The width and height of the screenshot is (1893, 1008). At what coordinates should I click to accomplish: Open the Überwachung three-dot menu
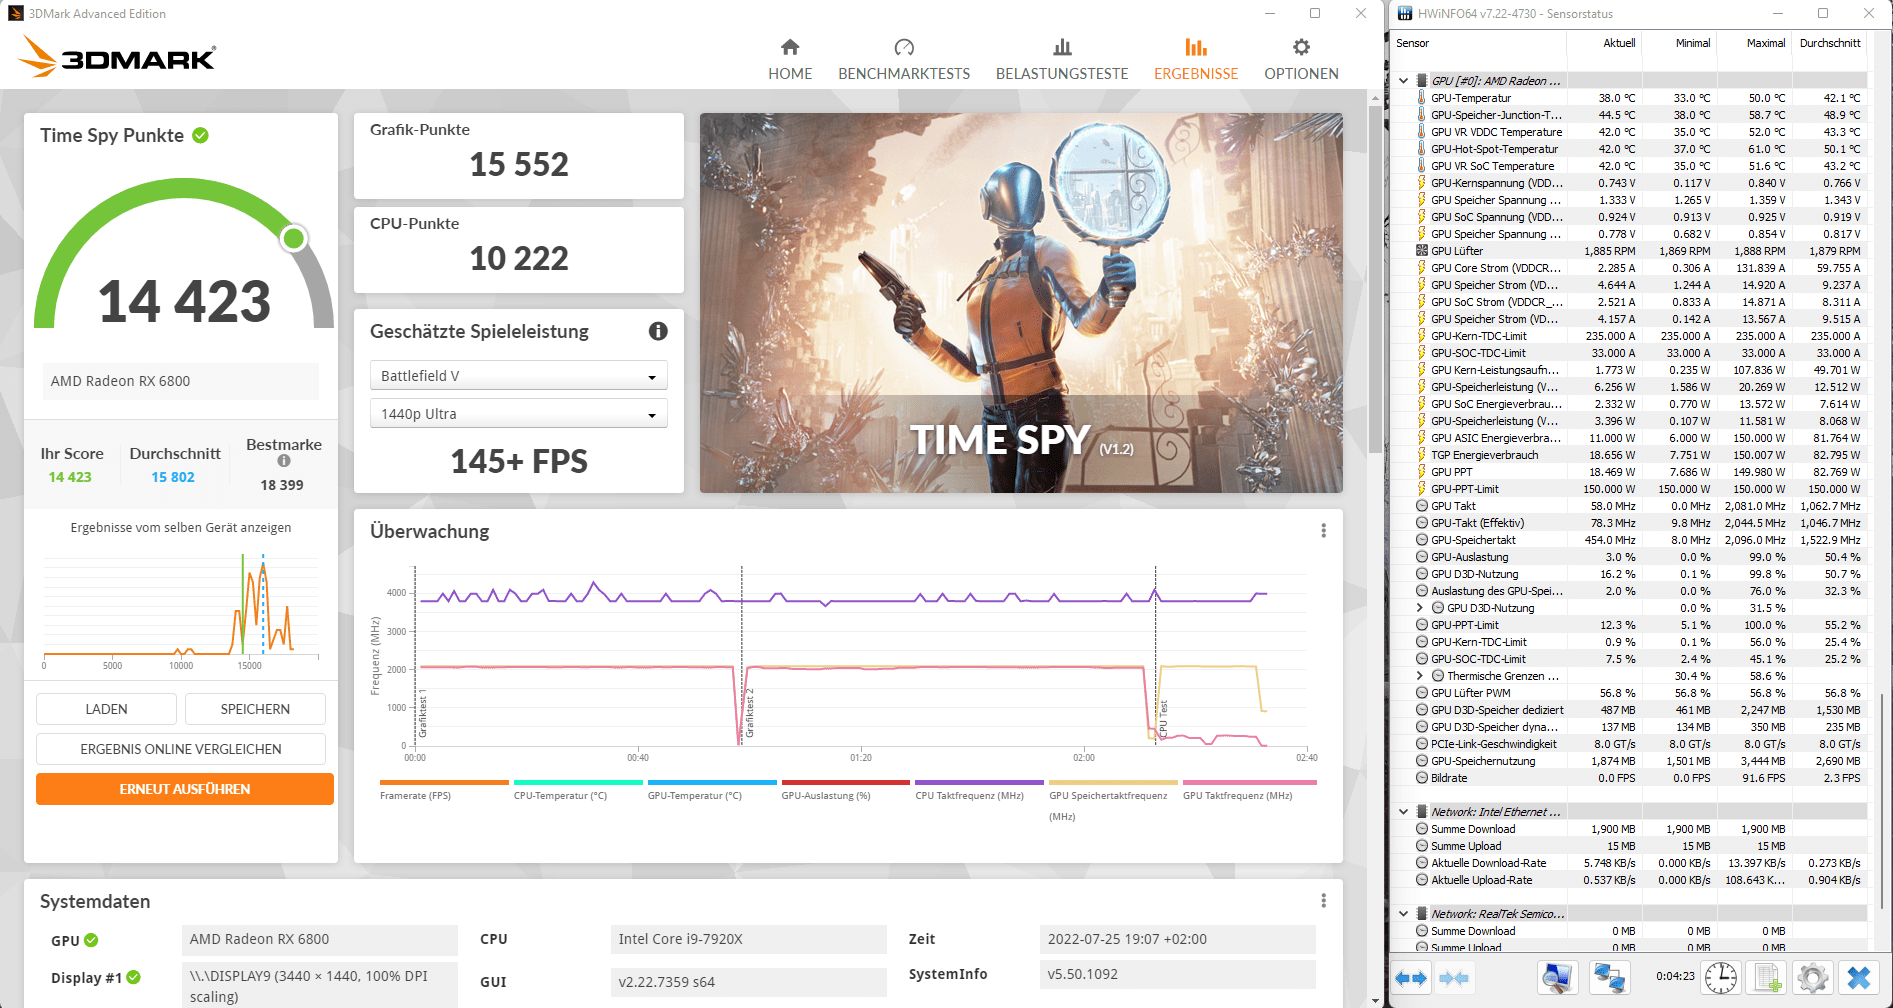click(1323, 531)
